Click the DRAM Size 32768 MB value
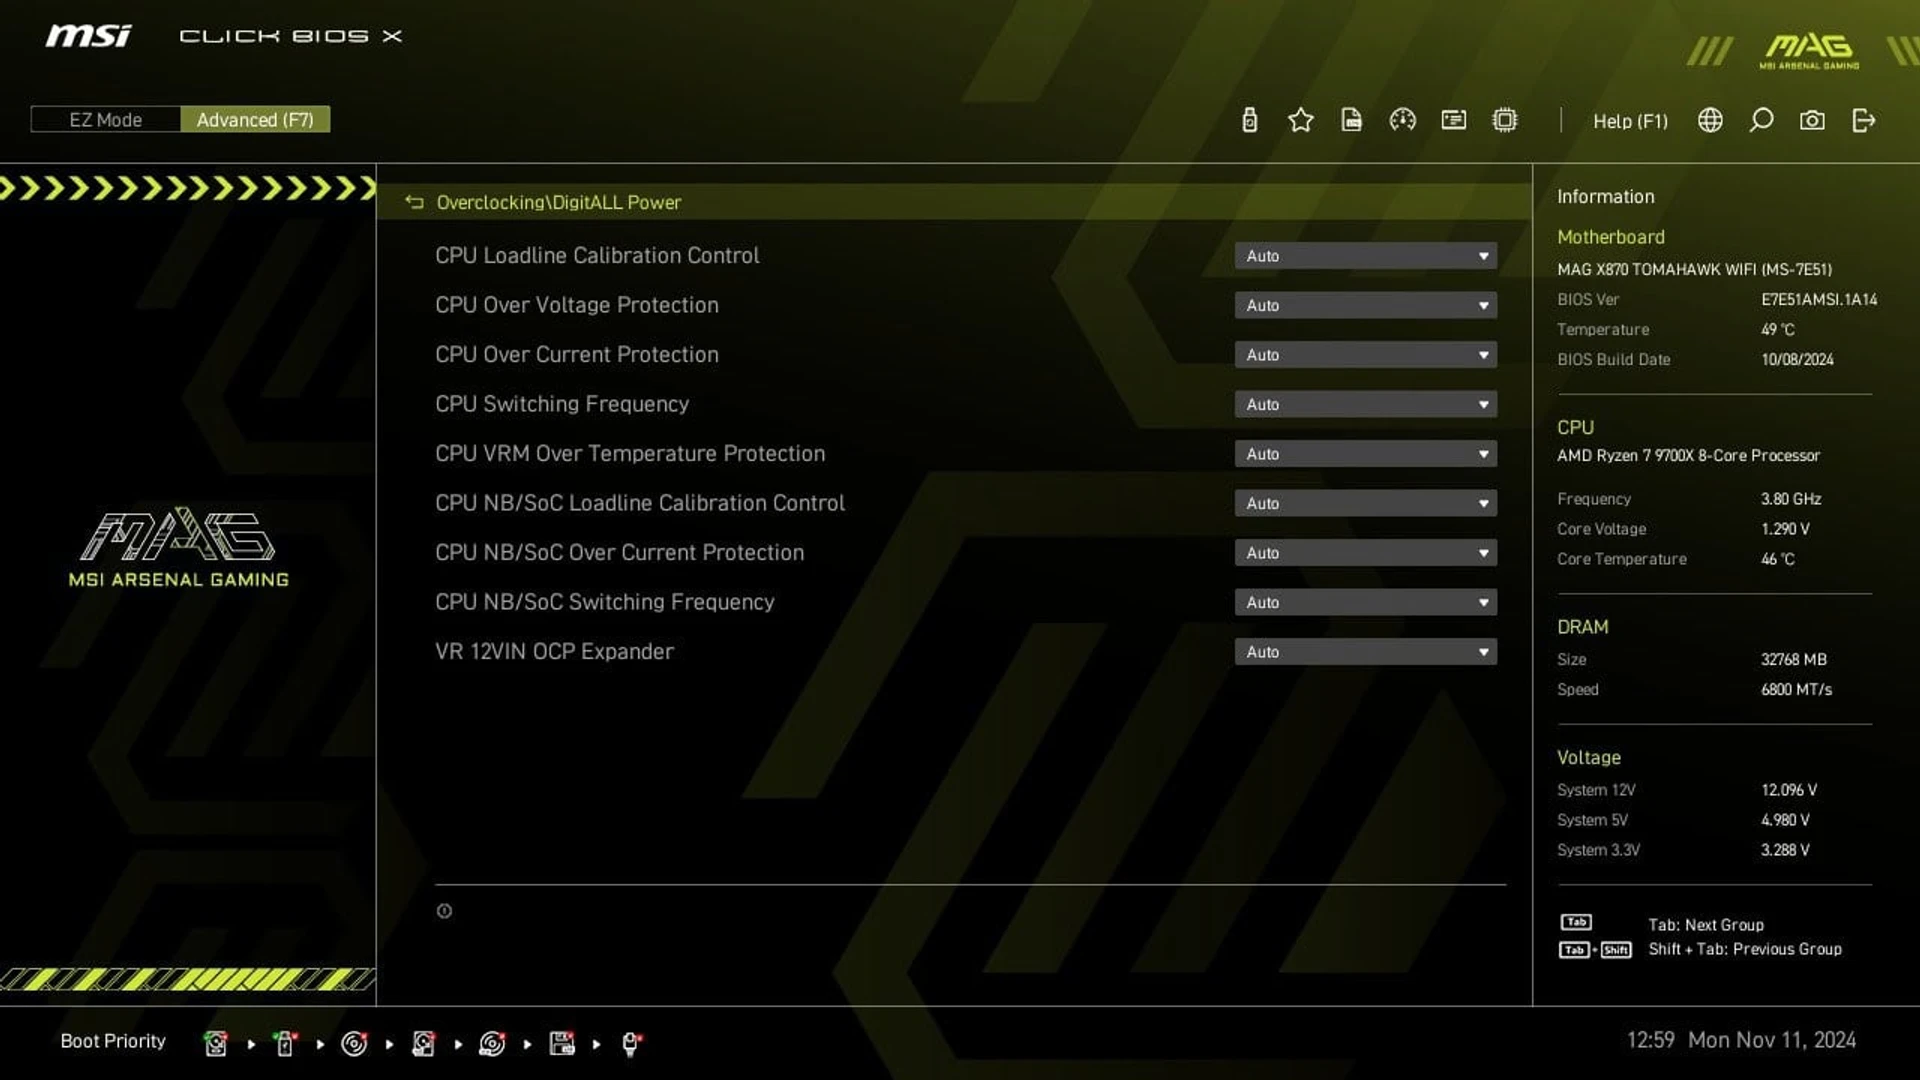This screenshot has height=1080, width=1920. pos(1794,660)
